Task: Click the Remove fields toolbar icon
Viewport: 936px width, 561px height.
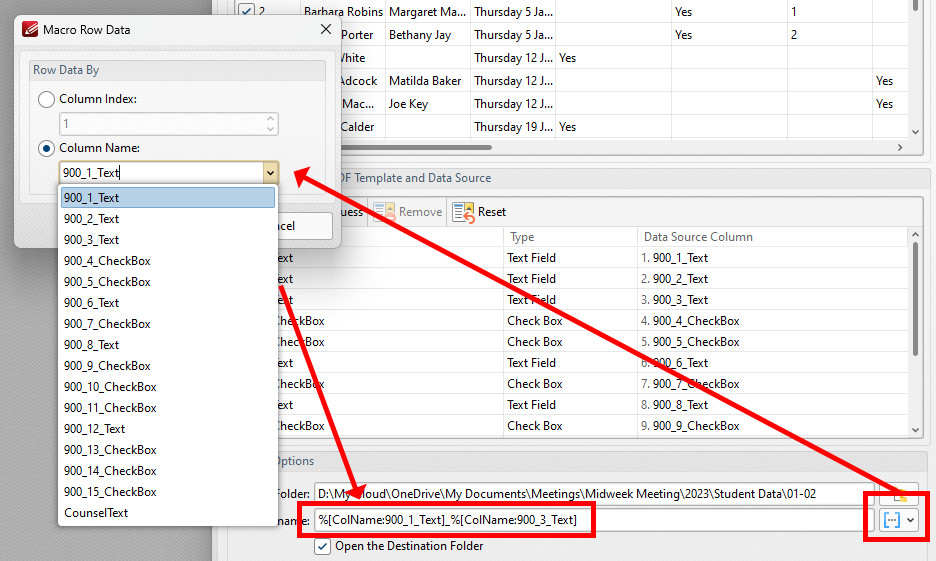Action: pos(384,212)
